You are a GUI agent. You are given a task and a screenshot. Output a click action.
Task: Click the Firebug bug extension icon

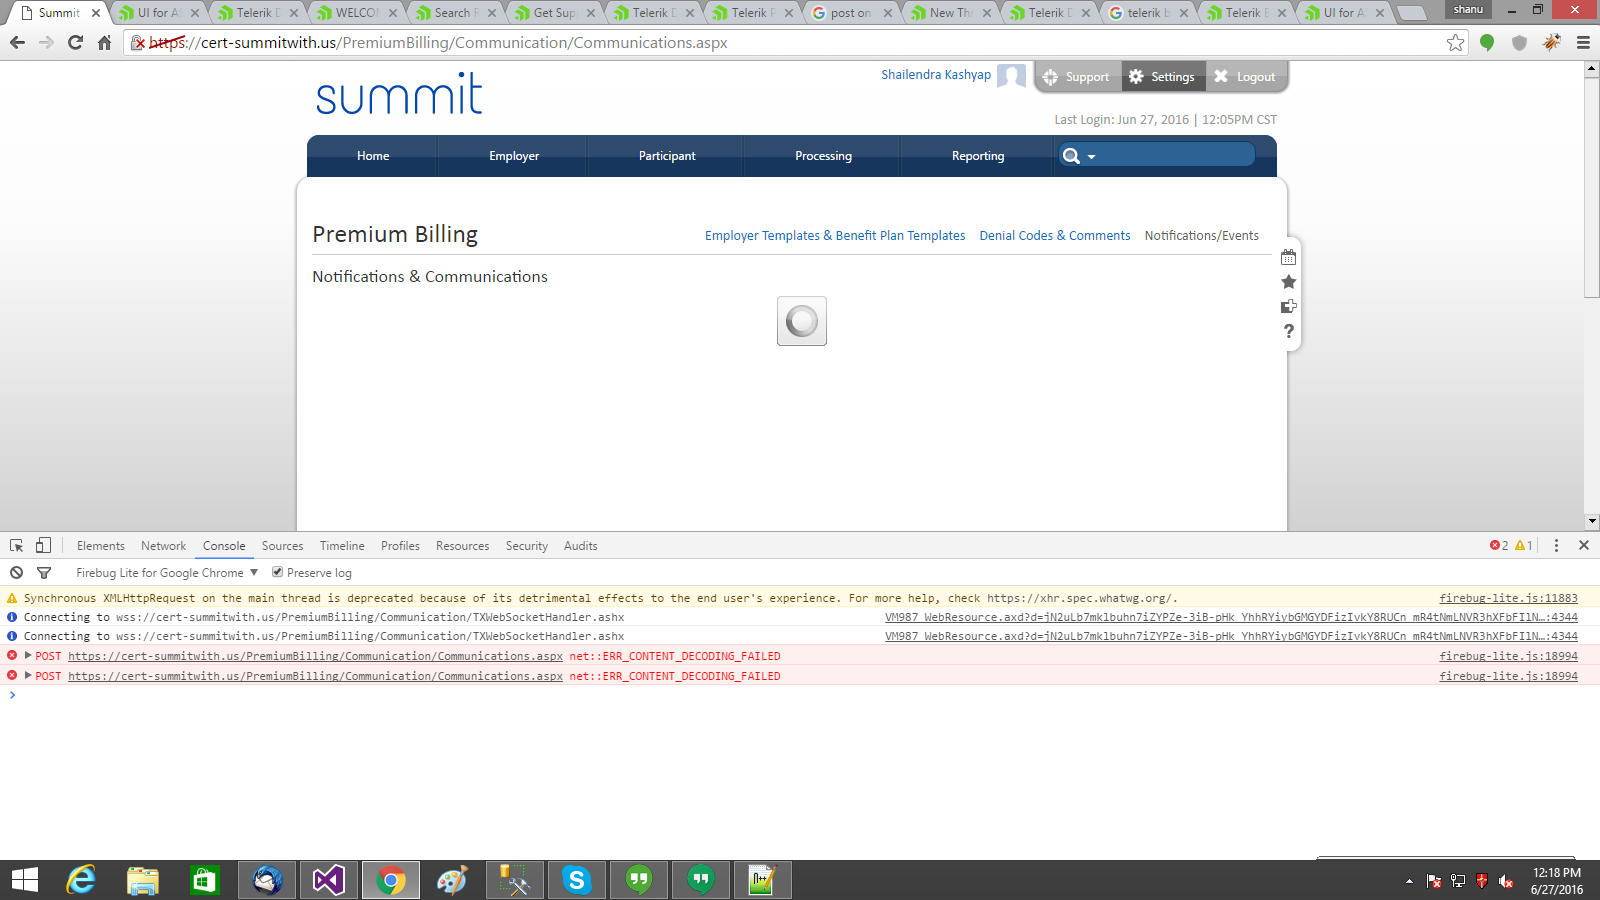(1551, 43)
